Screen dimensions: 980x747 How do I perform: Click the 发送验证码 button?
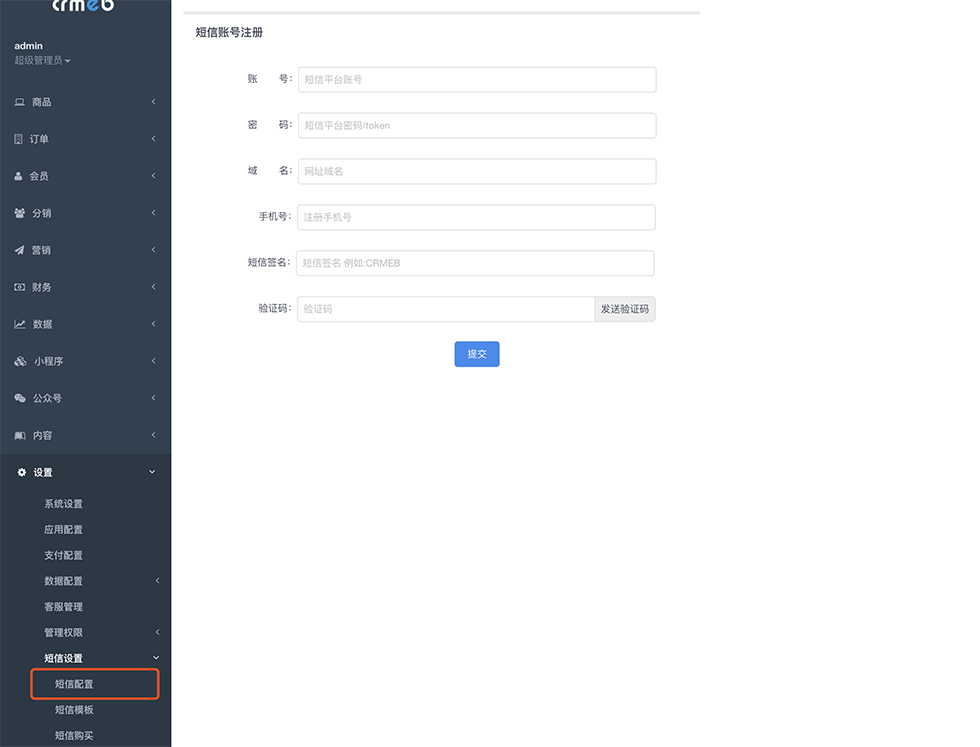624,309
